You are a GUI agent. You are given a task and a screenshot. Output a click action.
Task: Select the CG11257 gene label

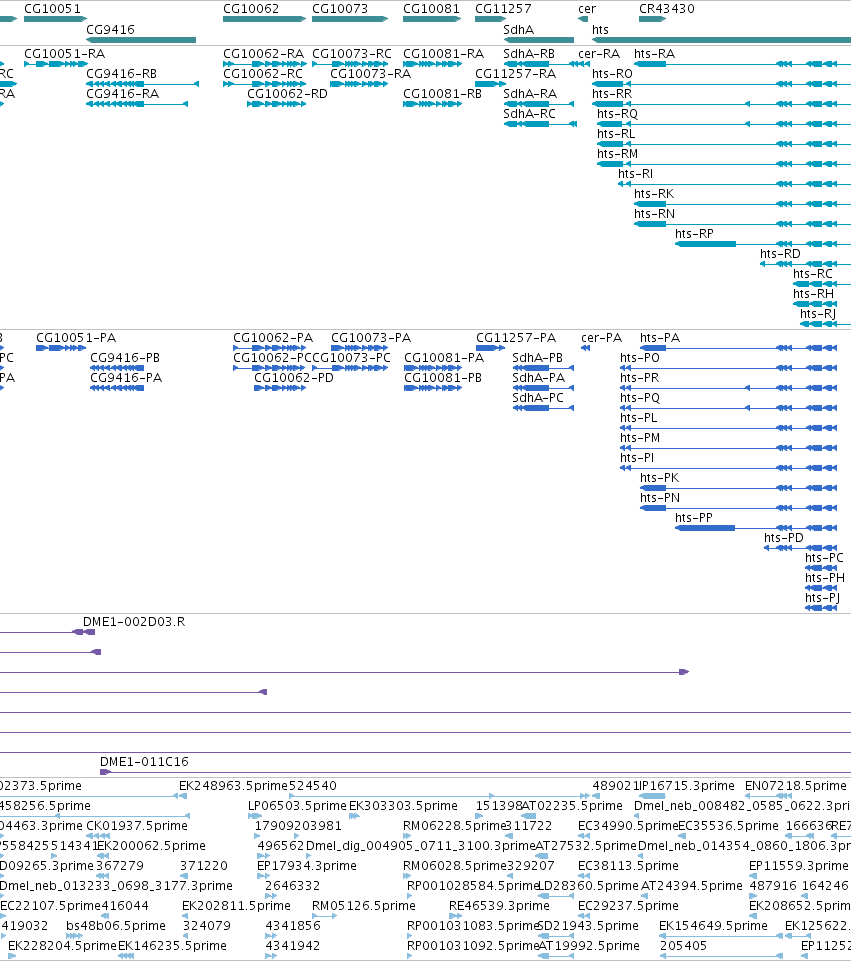coord(503,9)
